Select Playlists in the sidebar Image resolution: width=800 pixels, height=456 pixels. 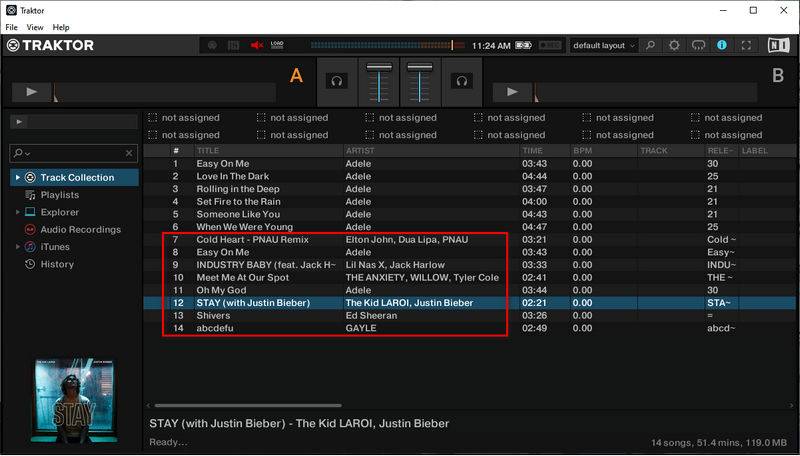click(x=60, y=195)
